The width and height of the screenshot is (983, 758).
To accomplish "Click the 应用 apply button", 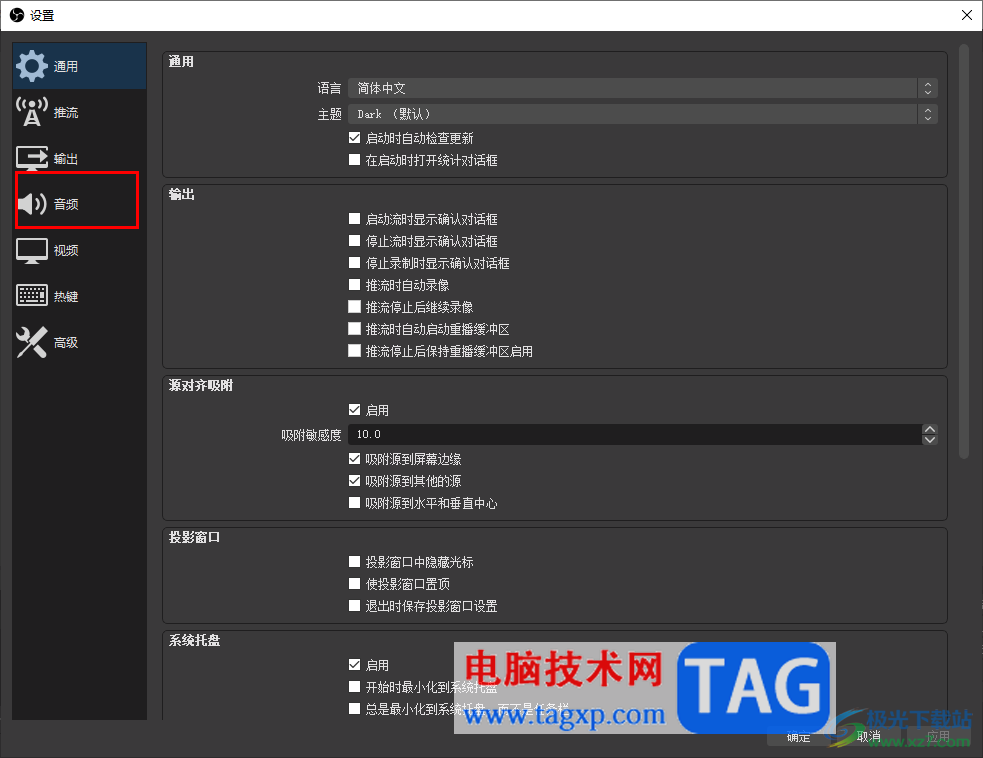I will tap(938, 736).
